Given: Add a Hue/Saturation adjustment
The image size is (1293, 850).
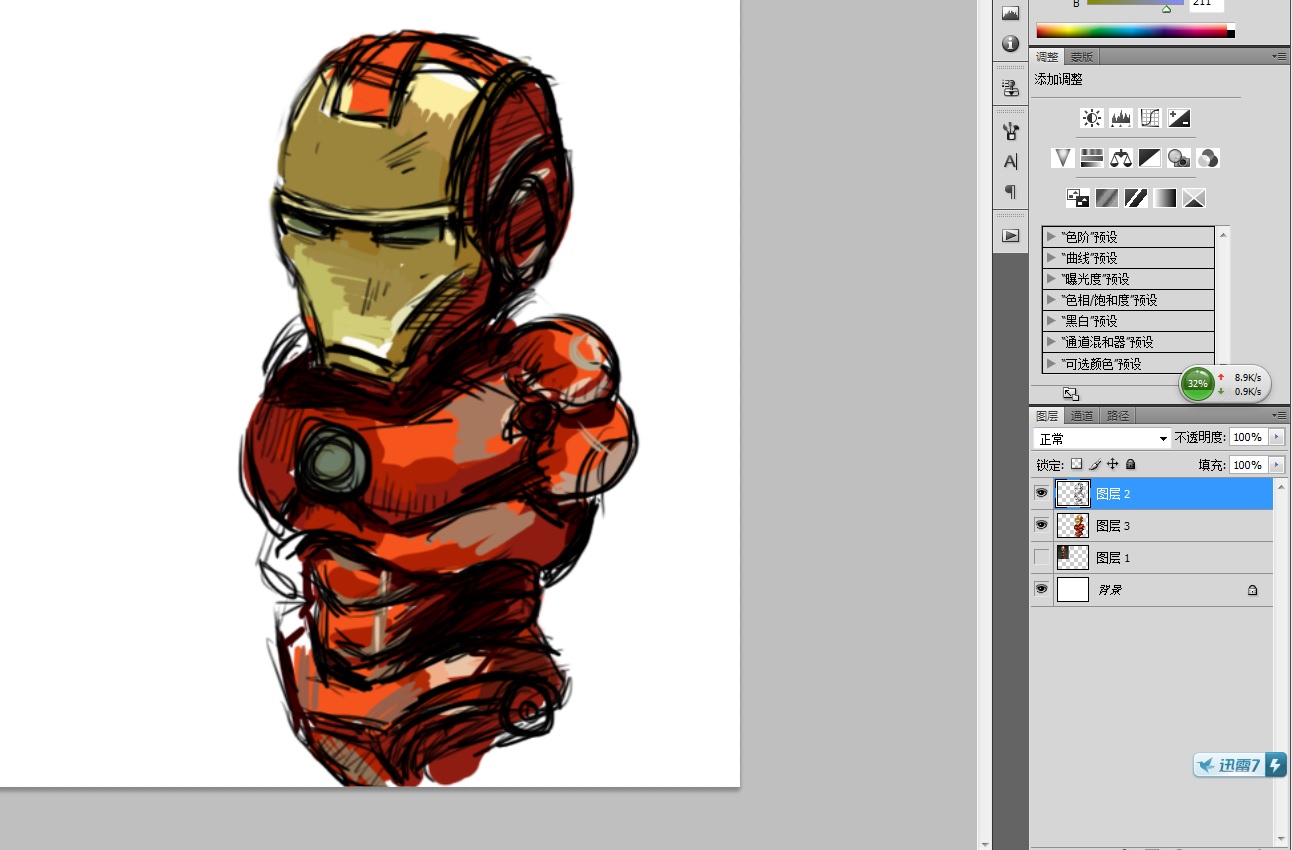Looking at the screenshot, I should click(1092, 158).
